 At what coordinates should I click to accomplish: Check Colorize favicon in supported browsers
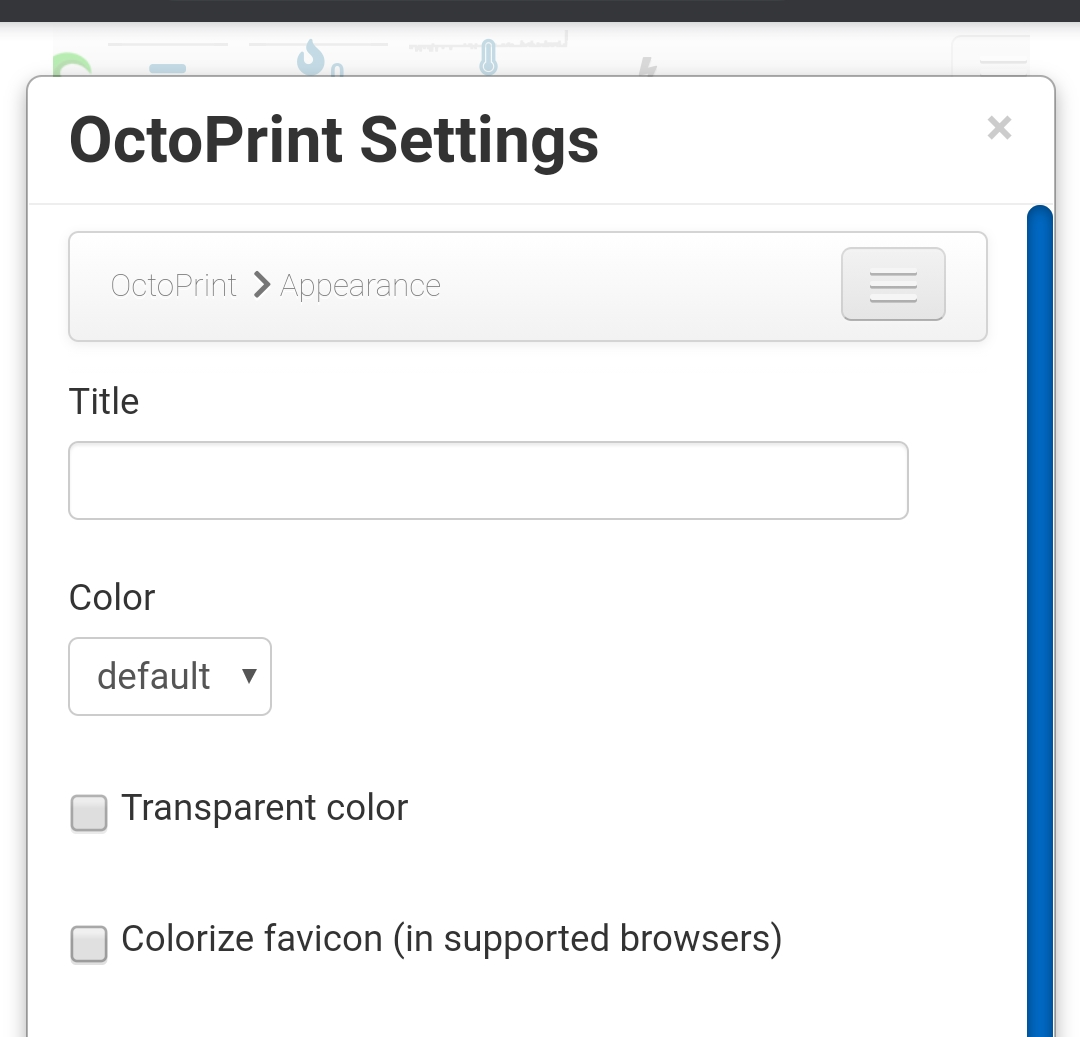coord(88,944)
